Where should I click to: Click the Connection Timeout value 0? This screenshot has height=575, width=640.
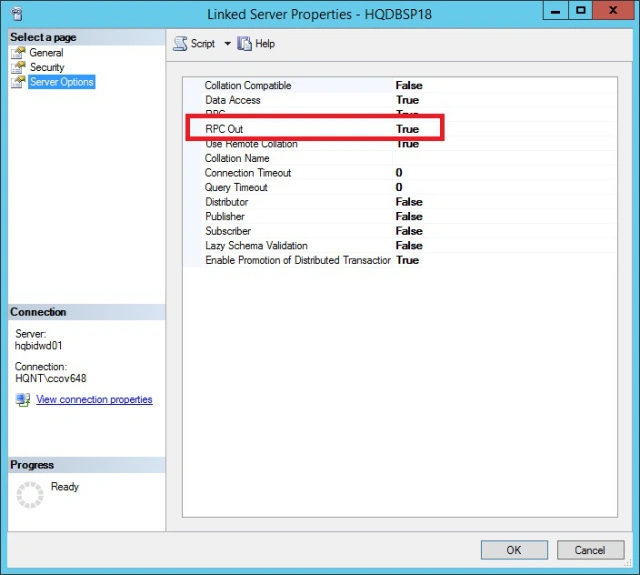[399, 173]
